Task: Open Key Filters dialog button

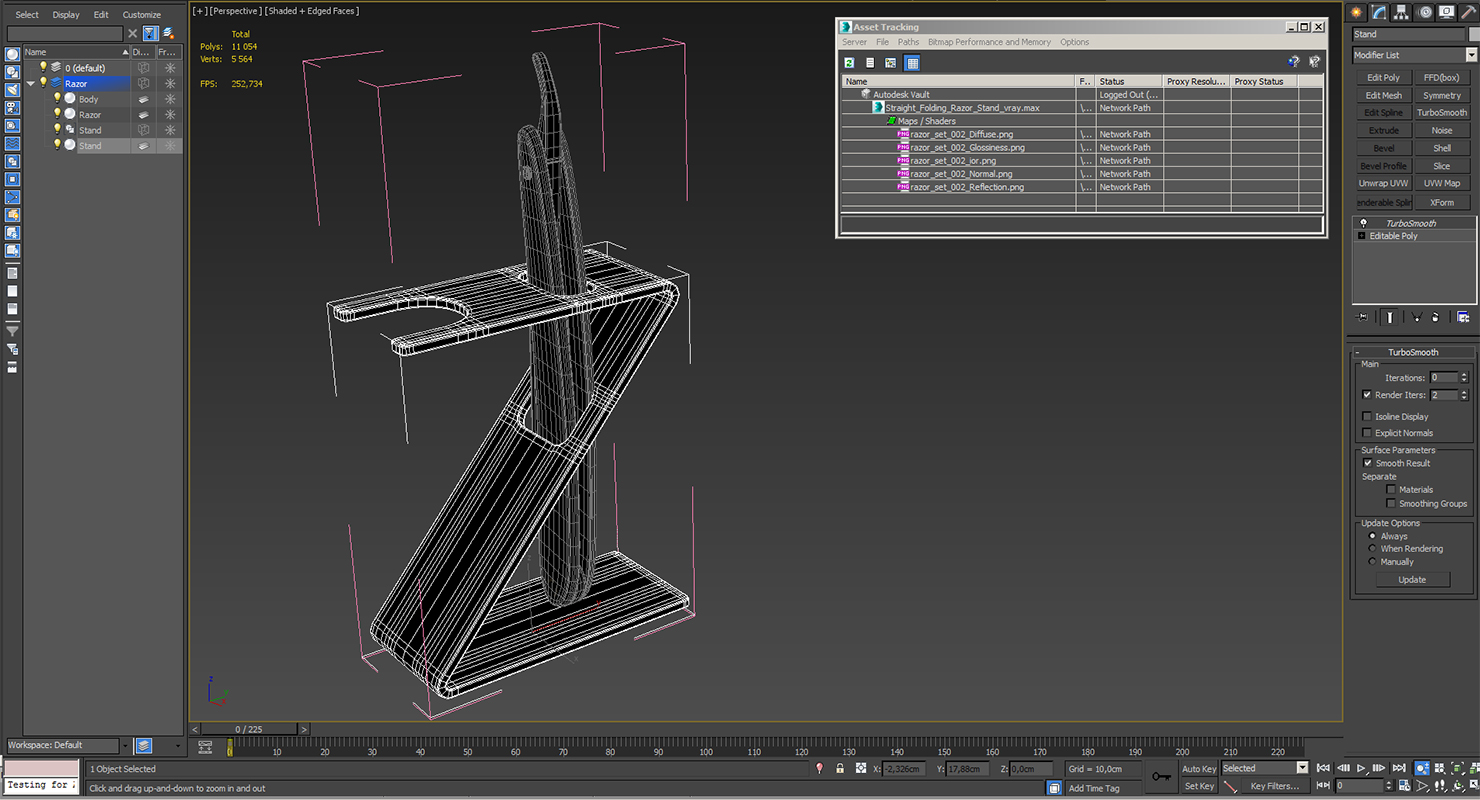Action: click(x=1274, y=786)
